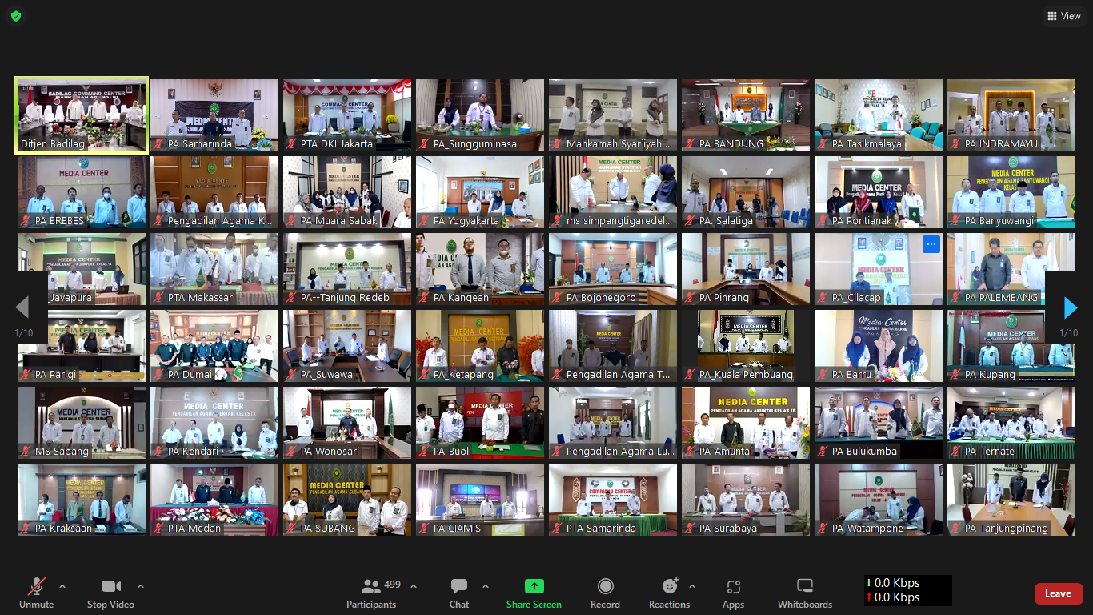Open the Apps panel
The width and height of the screenshot is (1093, 615).
(733, 591)
